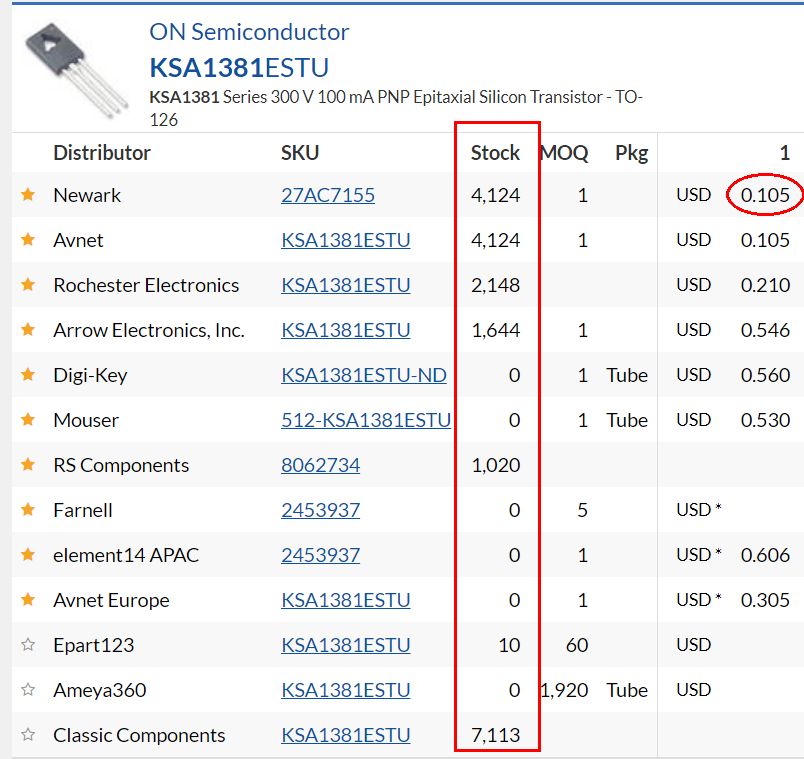The width and height of the screenshot is (804, 759).
Task: Click Arrow Electronics' 0.546 price
Action: click(765, 330)
